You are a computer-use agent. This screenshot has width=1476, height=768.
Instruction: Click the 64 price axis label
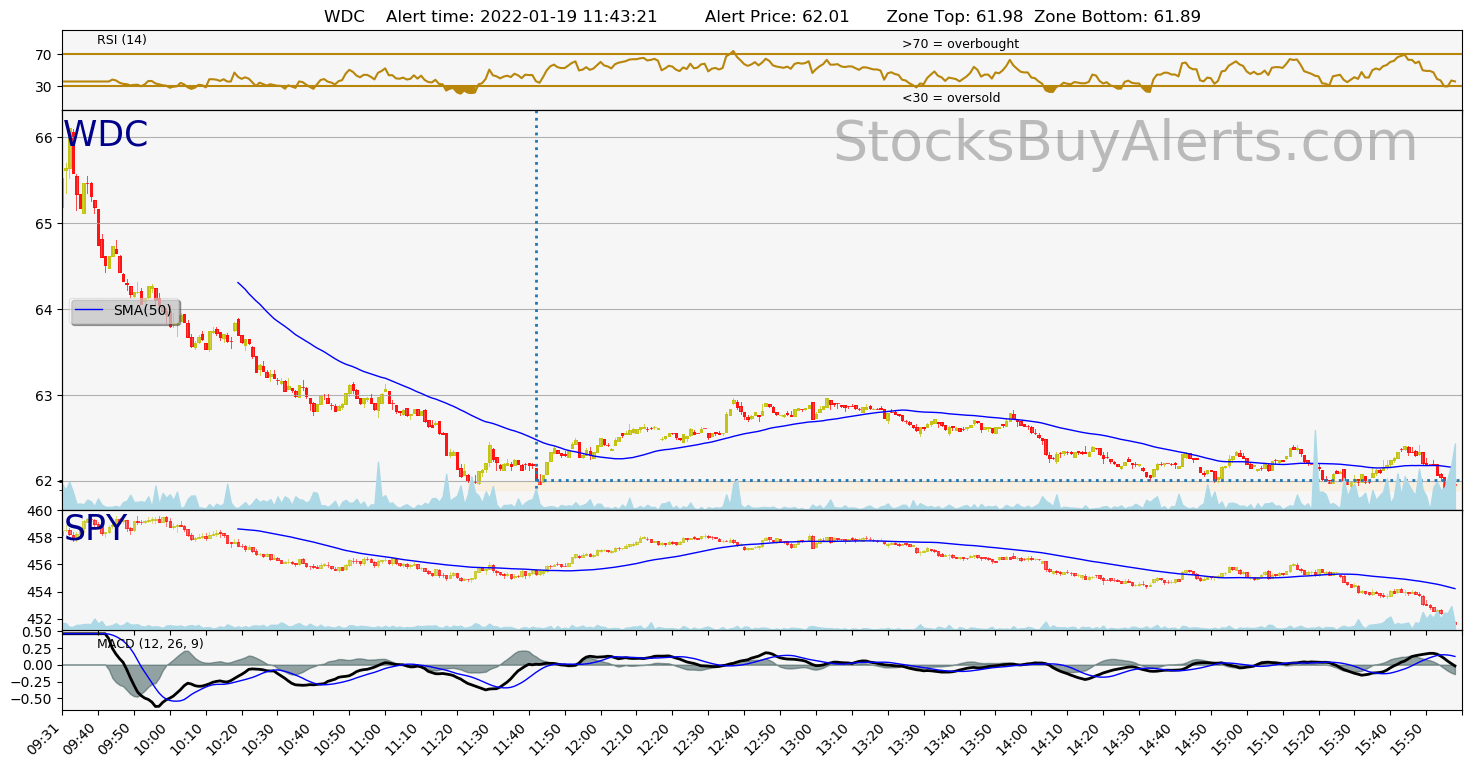(44, 310)
